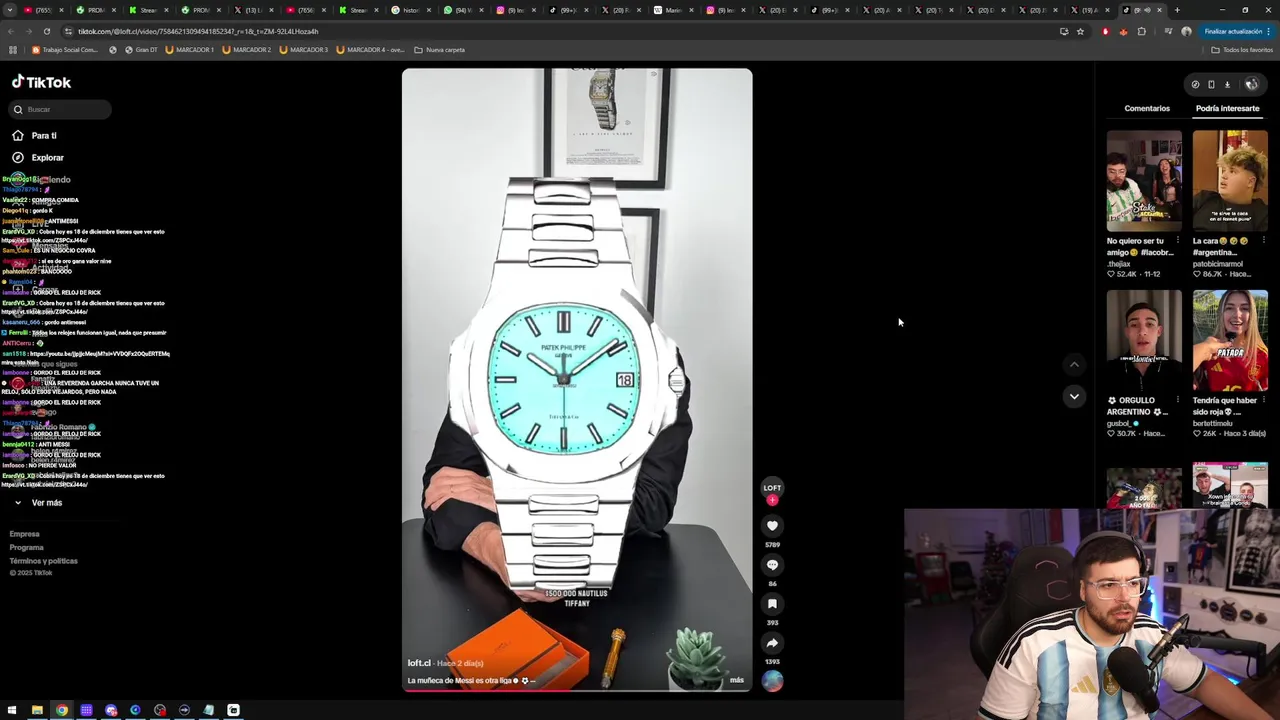Focus the Buscar search field

pyautogui.click(x=60, y=109)
